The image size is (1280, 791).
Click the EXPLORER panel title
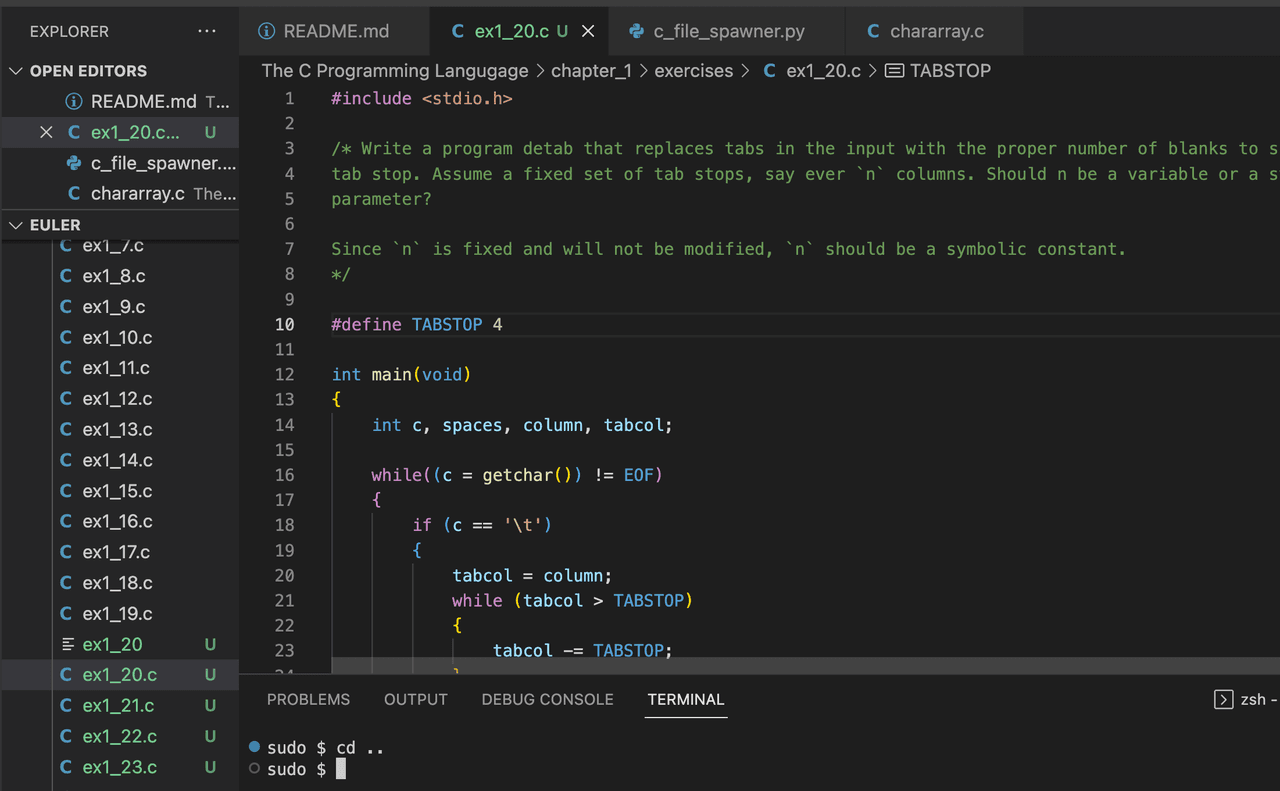point(69,31)
